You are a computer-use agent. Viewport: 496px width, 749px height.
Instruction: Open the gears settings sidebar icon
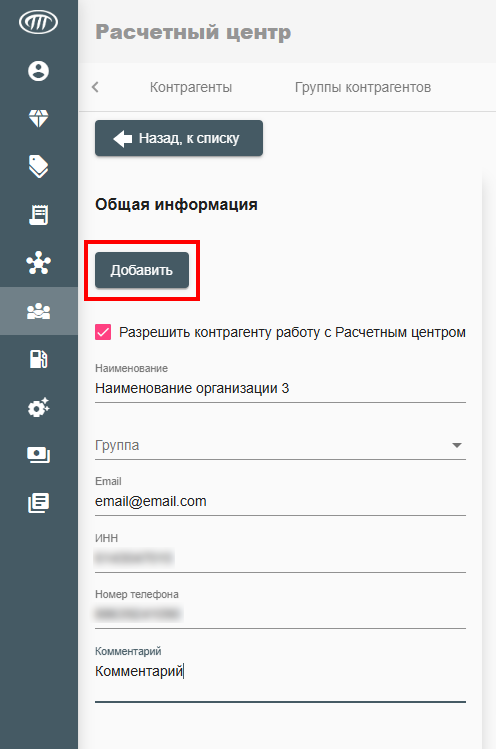38,407
